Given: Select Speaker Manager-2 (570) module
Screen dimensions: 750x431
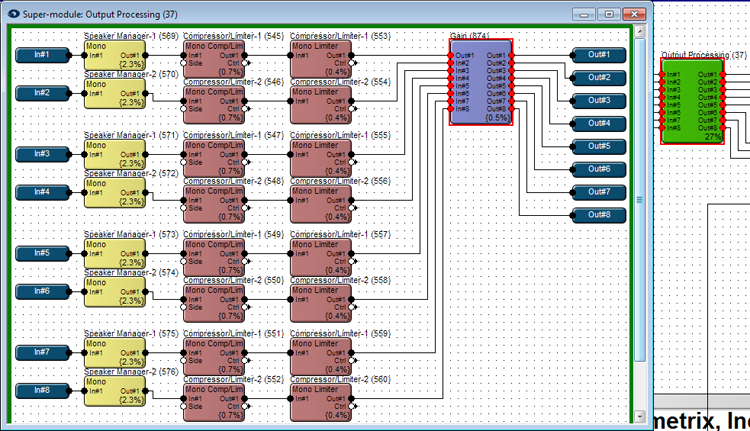Looking at the screenshot, I should pos(115,94).
